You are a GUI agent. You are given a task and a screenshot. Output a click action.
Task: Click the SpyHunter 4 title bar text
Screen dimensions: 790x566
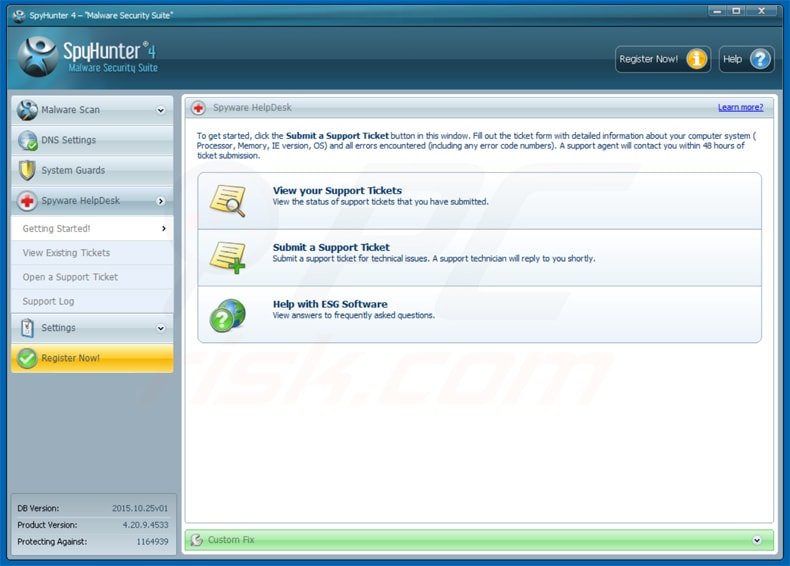coord(101,16)
